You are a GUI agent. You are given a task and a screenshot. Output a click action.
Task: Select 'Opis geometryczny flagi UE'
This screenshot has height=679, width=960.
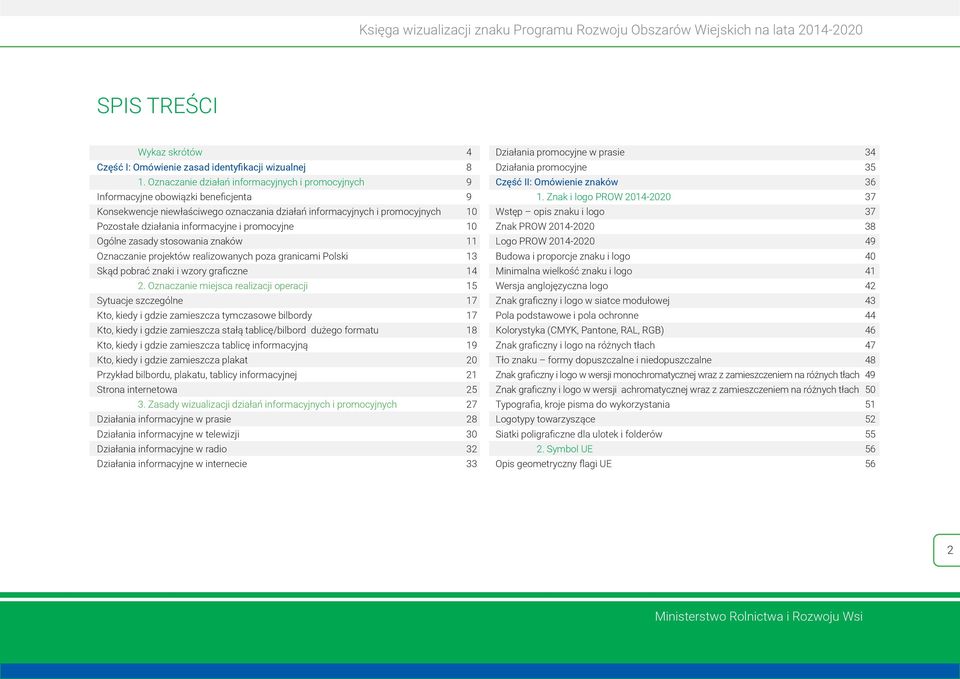tap(553, 463)
